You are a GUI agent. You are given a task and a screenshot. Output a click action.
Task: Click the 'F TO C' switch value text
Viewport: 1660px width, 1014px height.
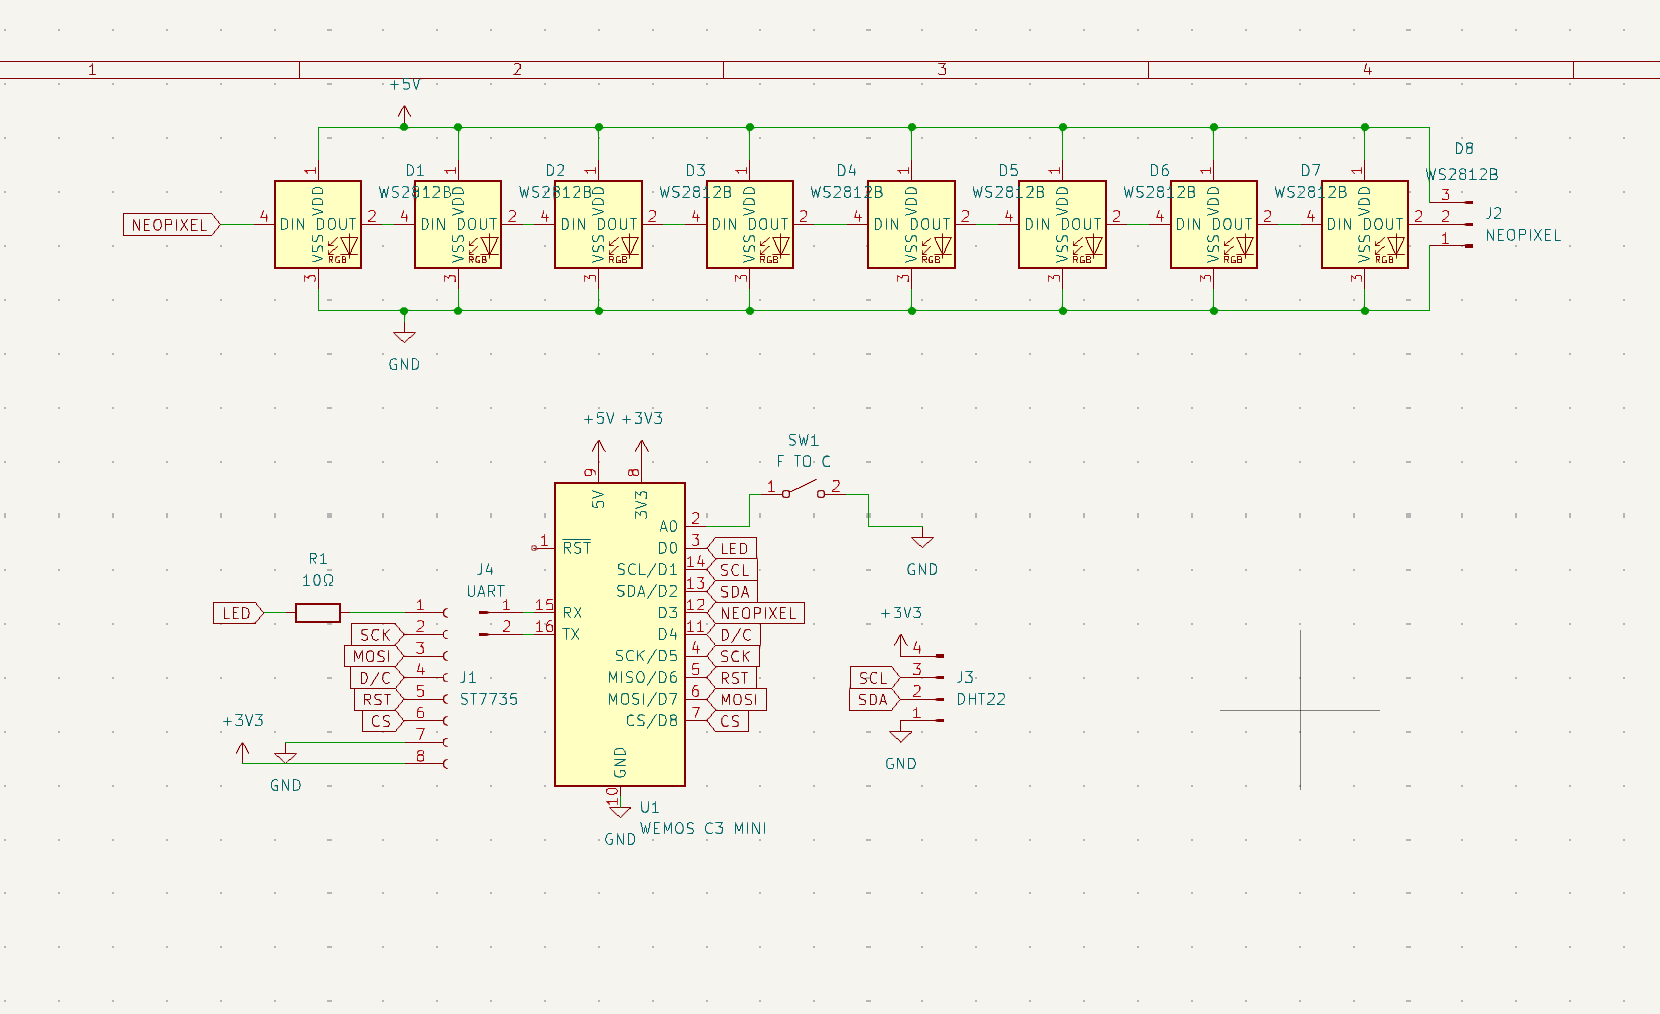pos(803,462)
